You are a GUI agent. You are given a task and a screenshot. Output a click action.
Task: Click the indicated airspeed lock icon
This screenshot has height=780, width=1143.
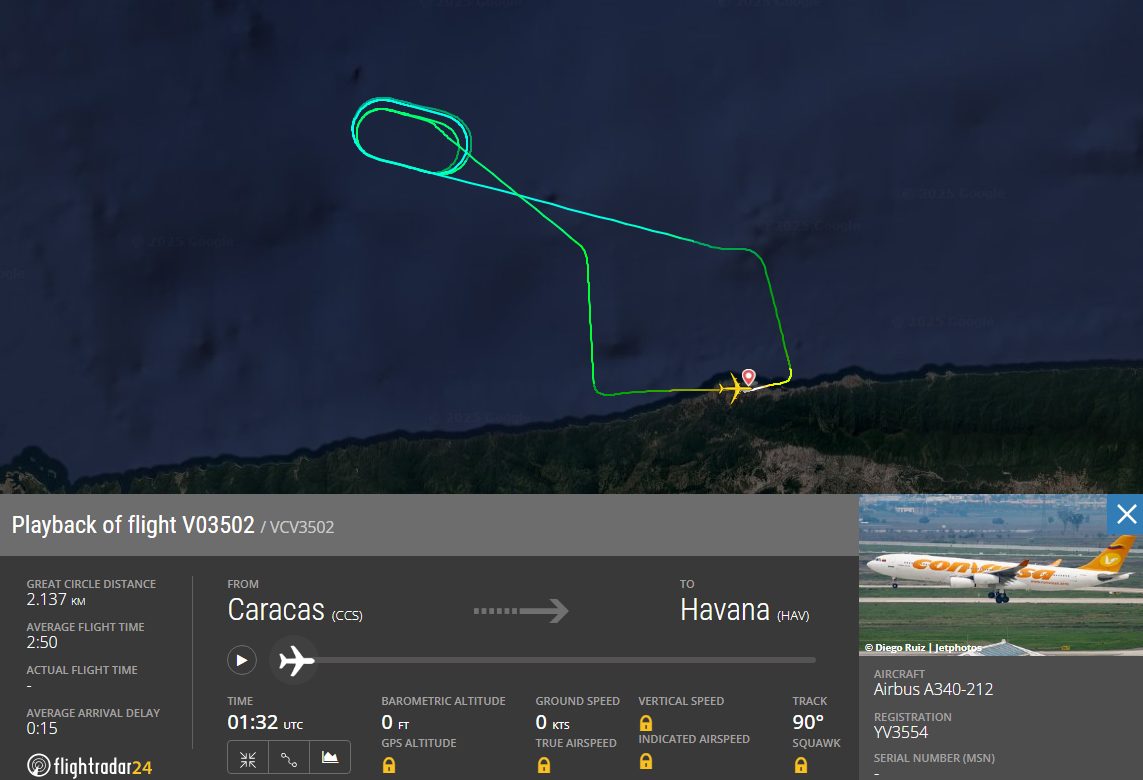(645, 761)
